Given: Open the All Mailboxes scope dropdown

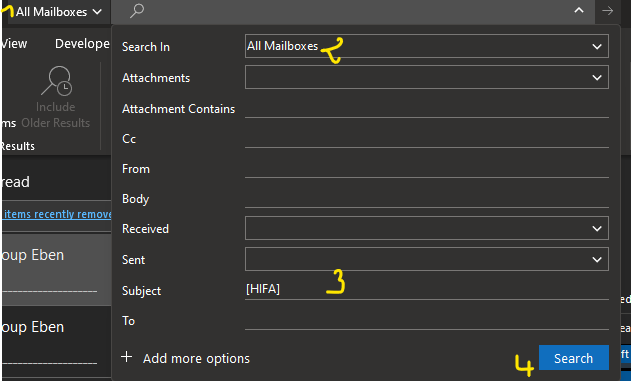Looking at the screenshot, I should tap(55, 12).
